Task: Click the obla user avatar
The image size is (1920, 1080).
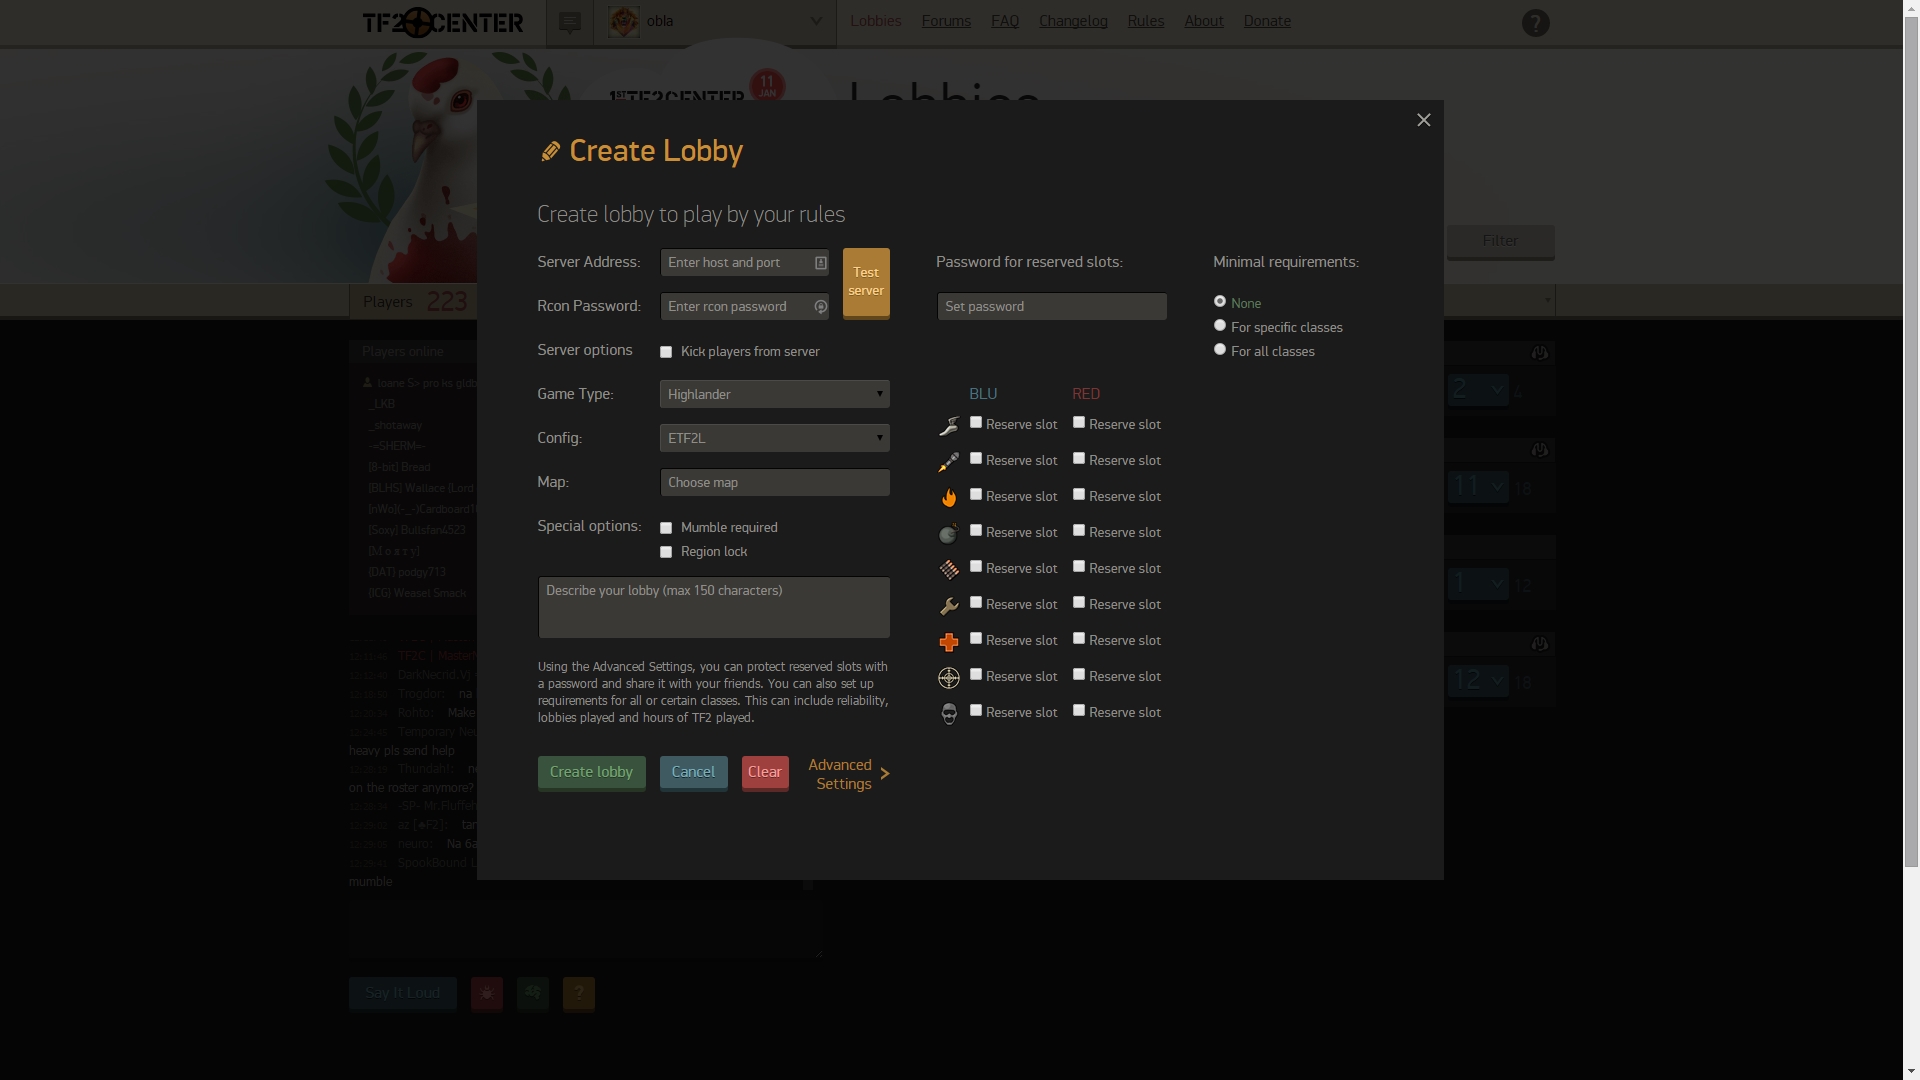Action: coord(624,21)
